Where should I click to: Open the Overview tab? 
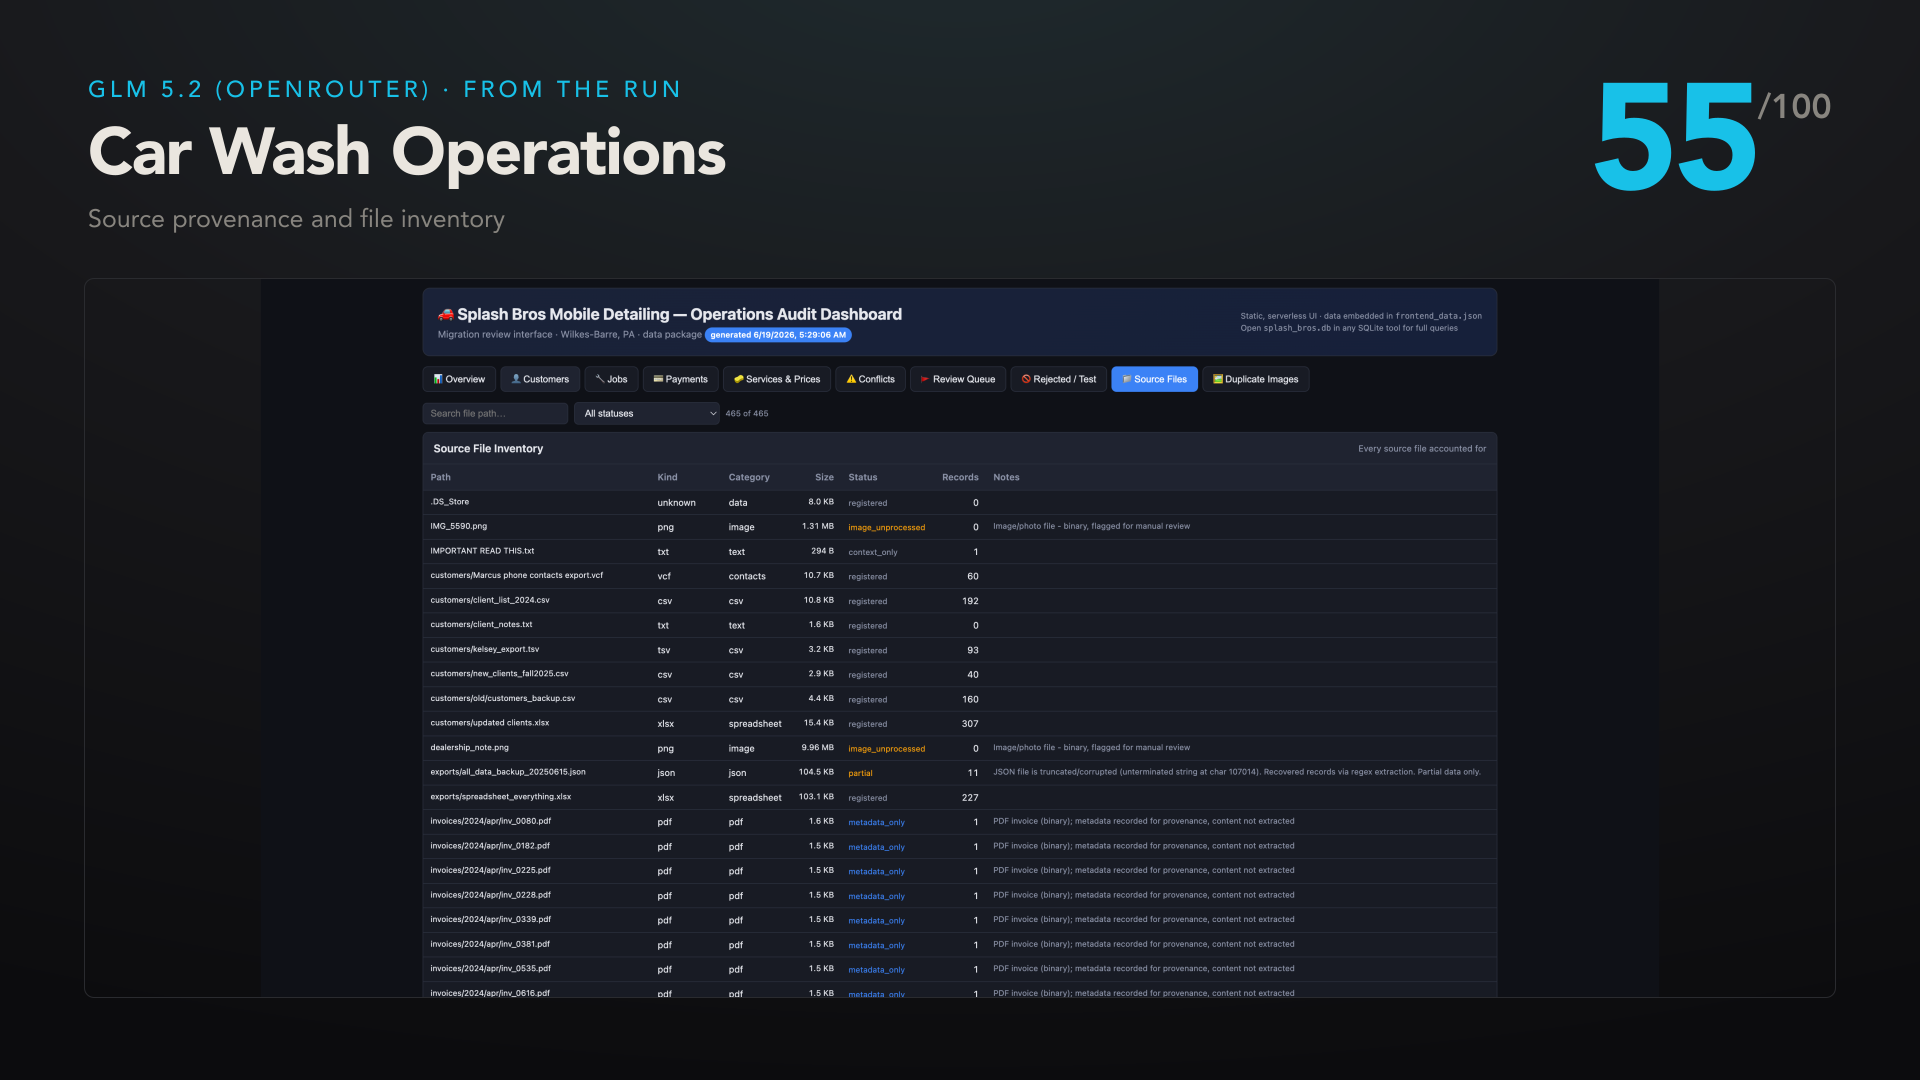(x=460, y=379)
